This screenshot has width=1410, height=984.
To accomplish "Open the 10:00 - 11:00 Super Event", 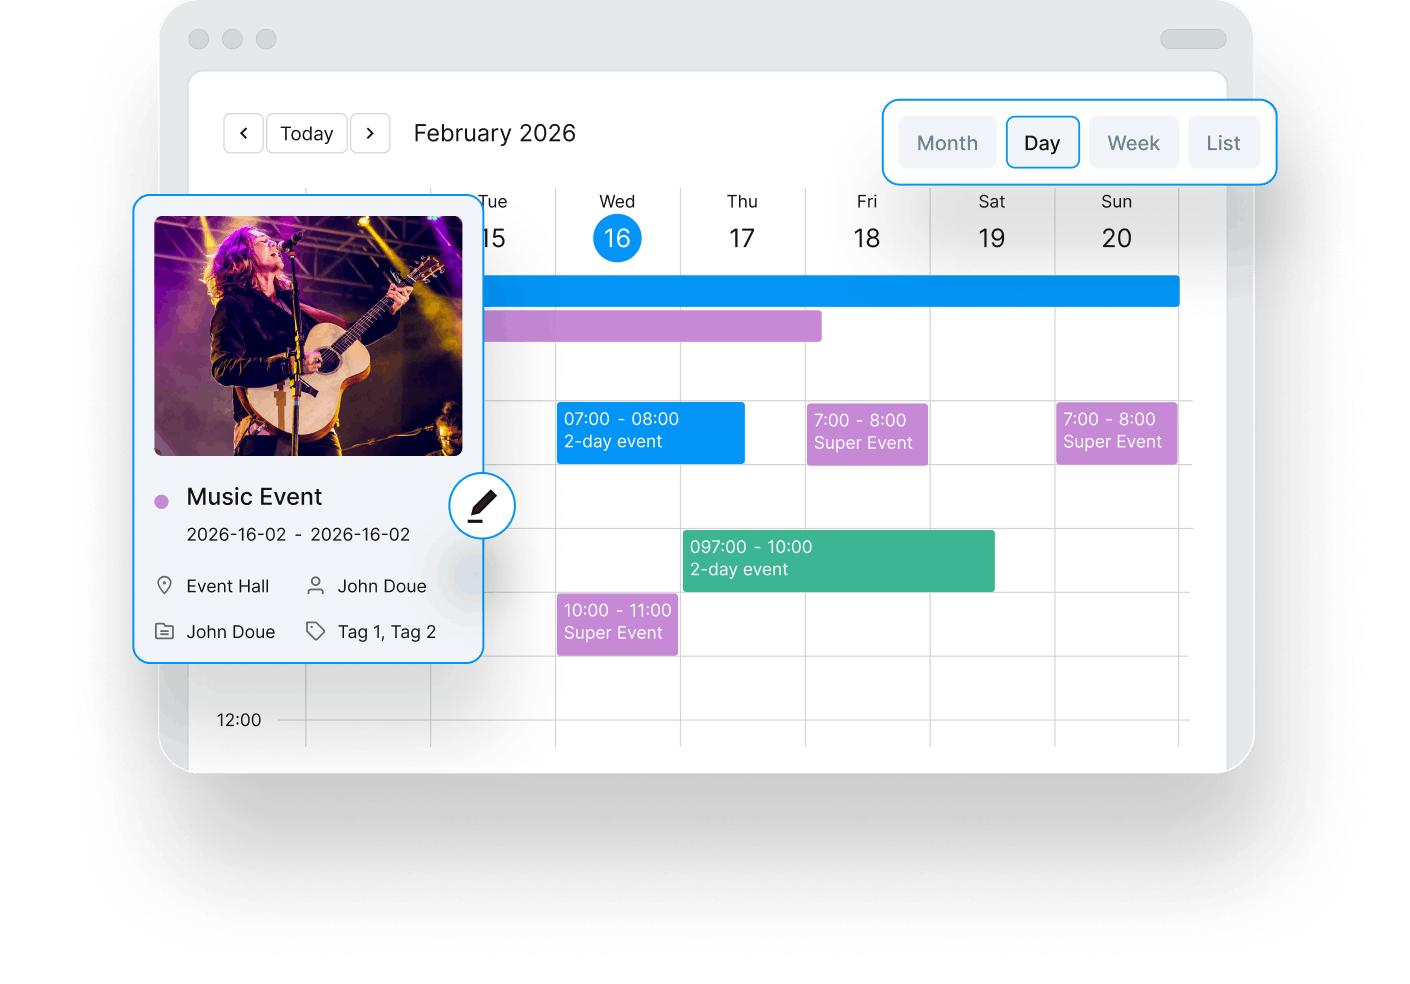I will pos(617,624).
